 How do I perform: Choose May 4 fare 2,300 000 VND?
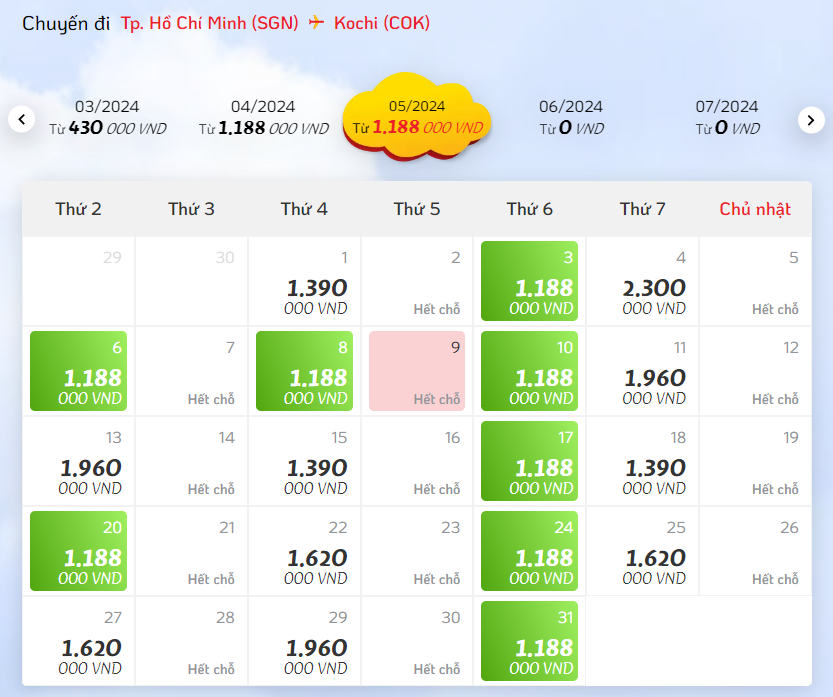coord(642,281)
